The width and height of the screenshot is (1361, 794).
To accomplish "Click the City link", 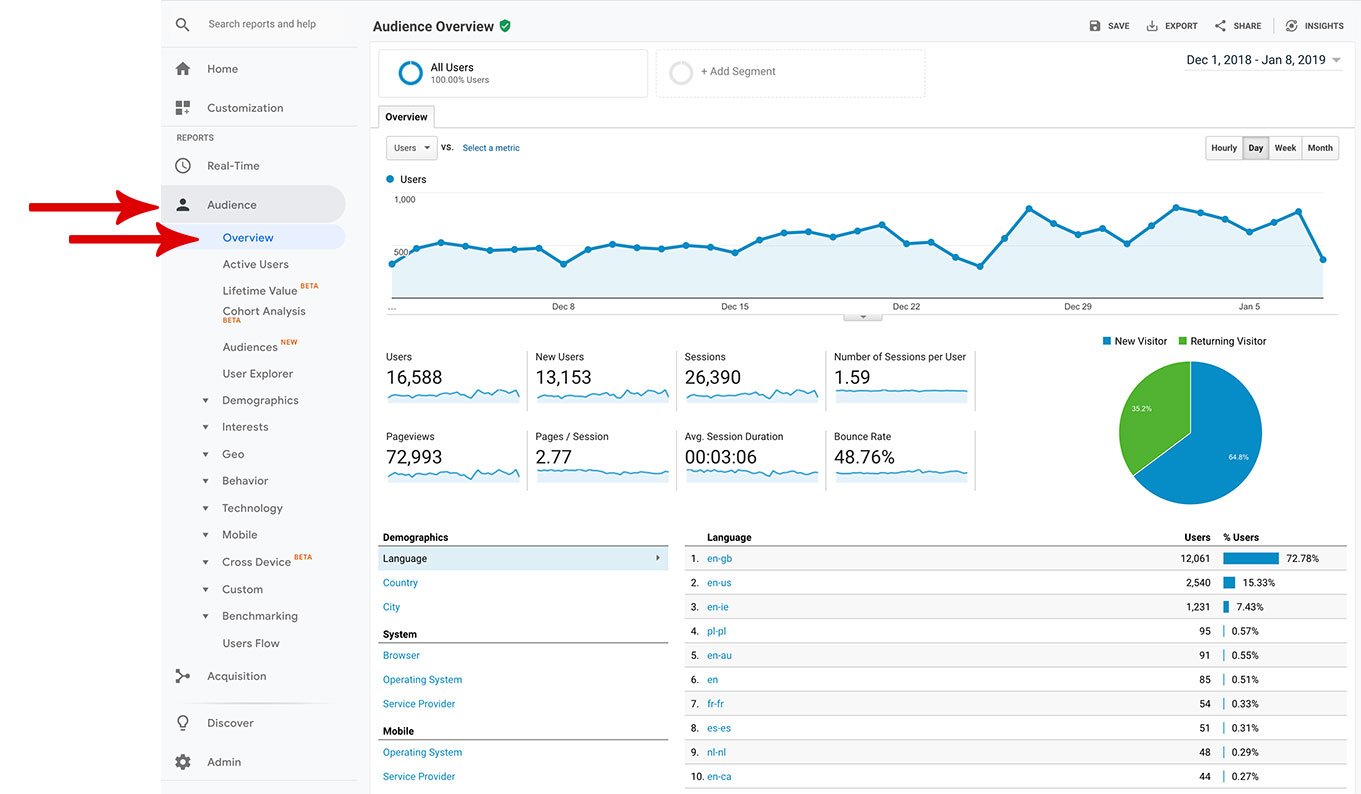I will tap(391, 607).
